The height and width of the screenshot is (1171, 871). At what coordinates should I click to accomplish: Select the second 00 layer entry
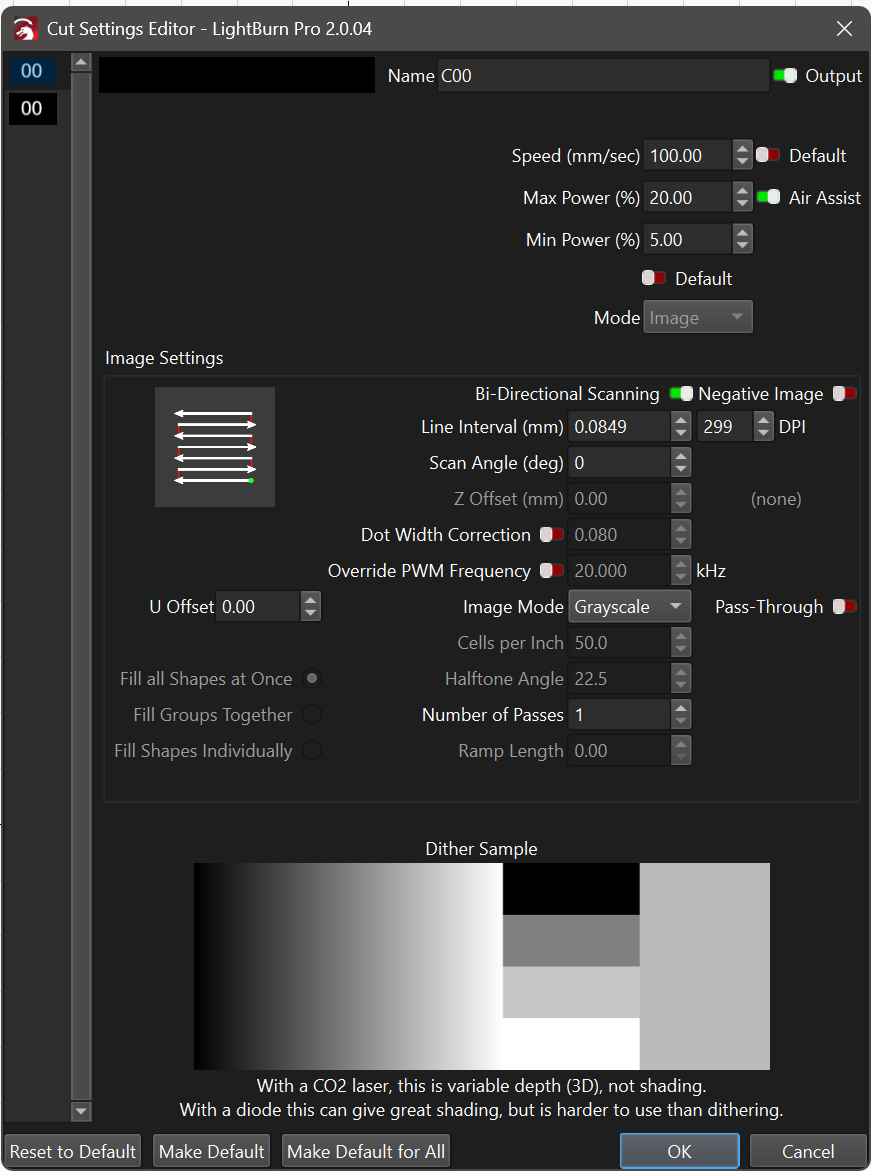(x=32, y=108)
